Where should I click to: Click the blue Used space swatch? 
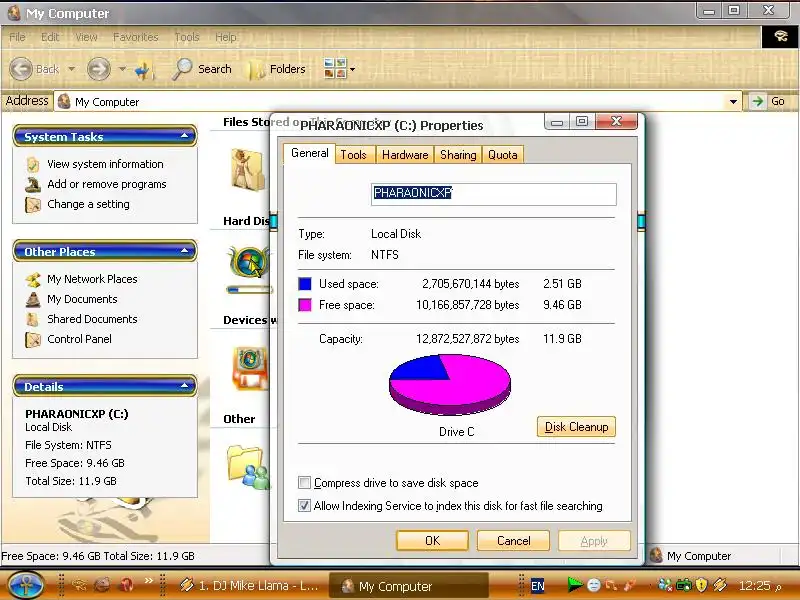coord(305,284)
